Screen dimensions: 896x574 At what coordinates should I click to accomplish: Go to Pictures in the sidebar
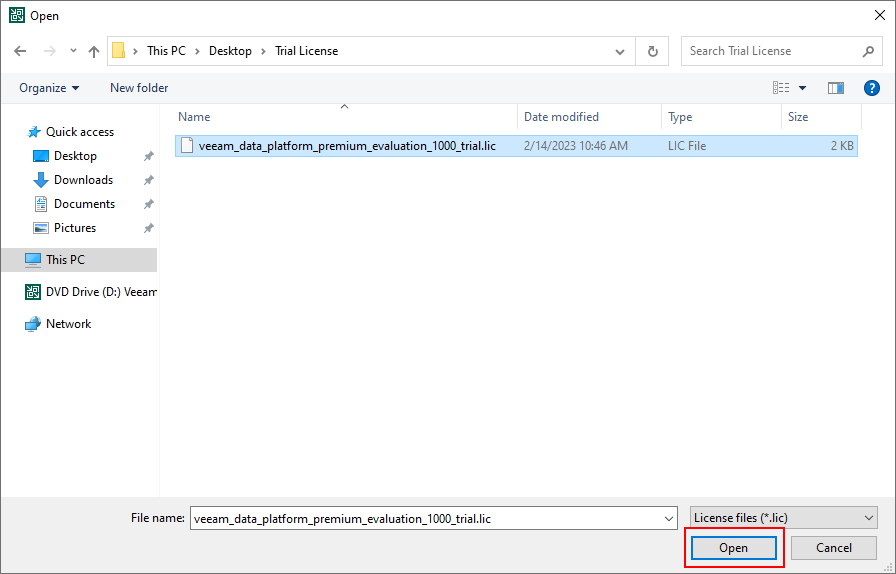(75, 228)
